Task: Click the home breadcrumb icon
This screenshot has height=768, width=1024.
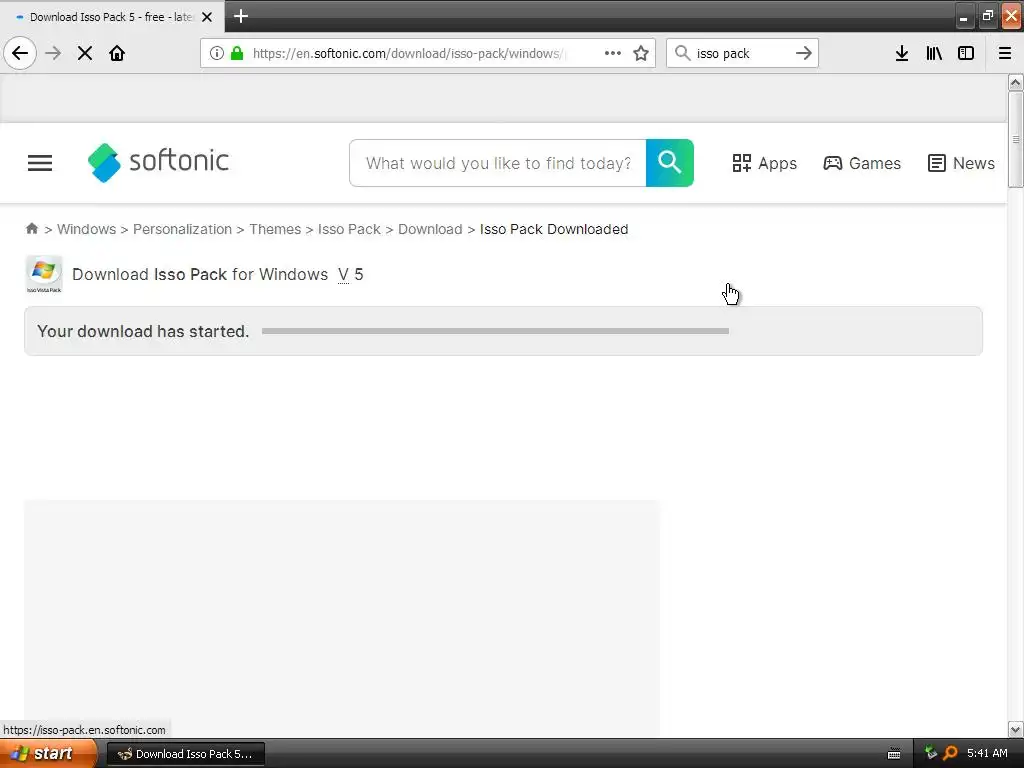Action: 31,228
